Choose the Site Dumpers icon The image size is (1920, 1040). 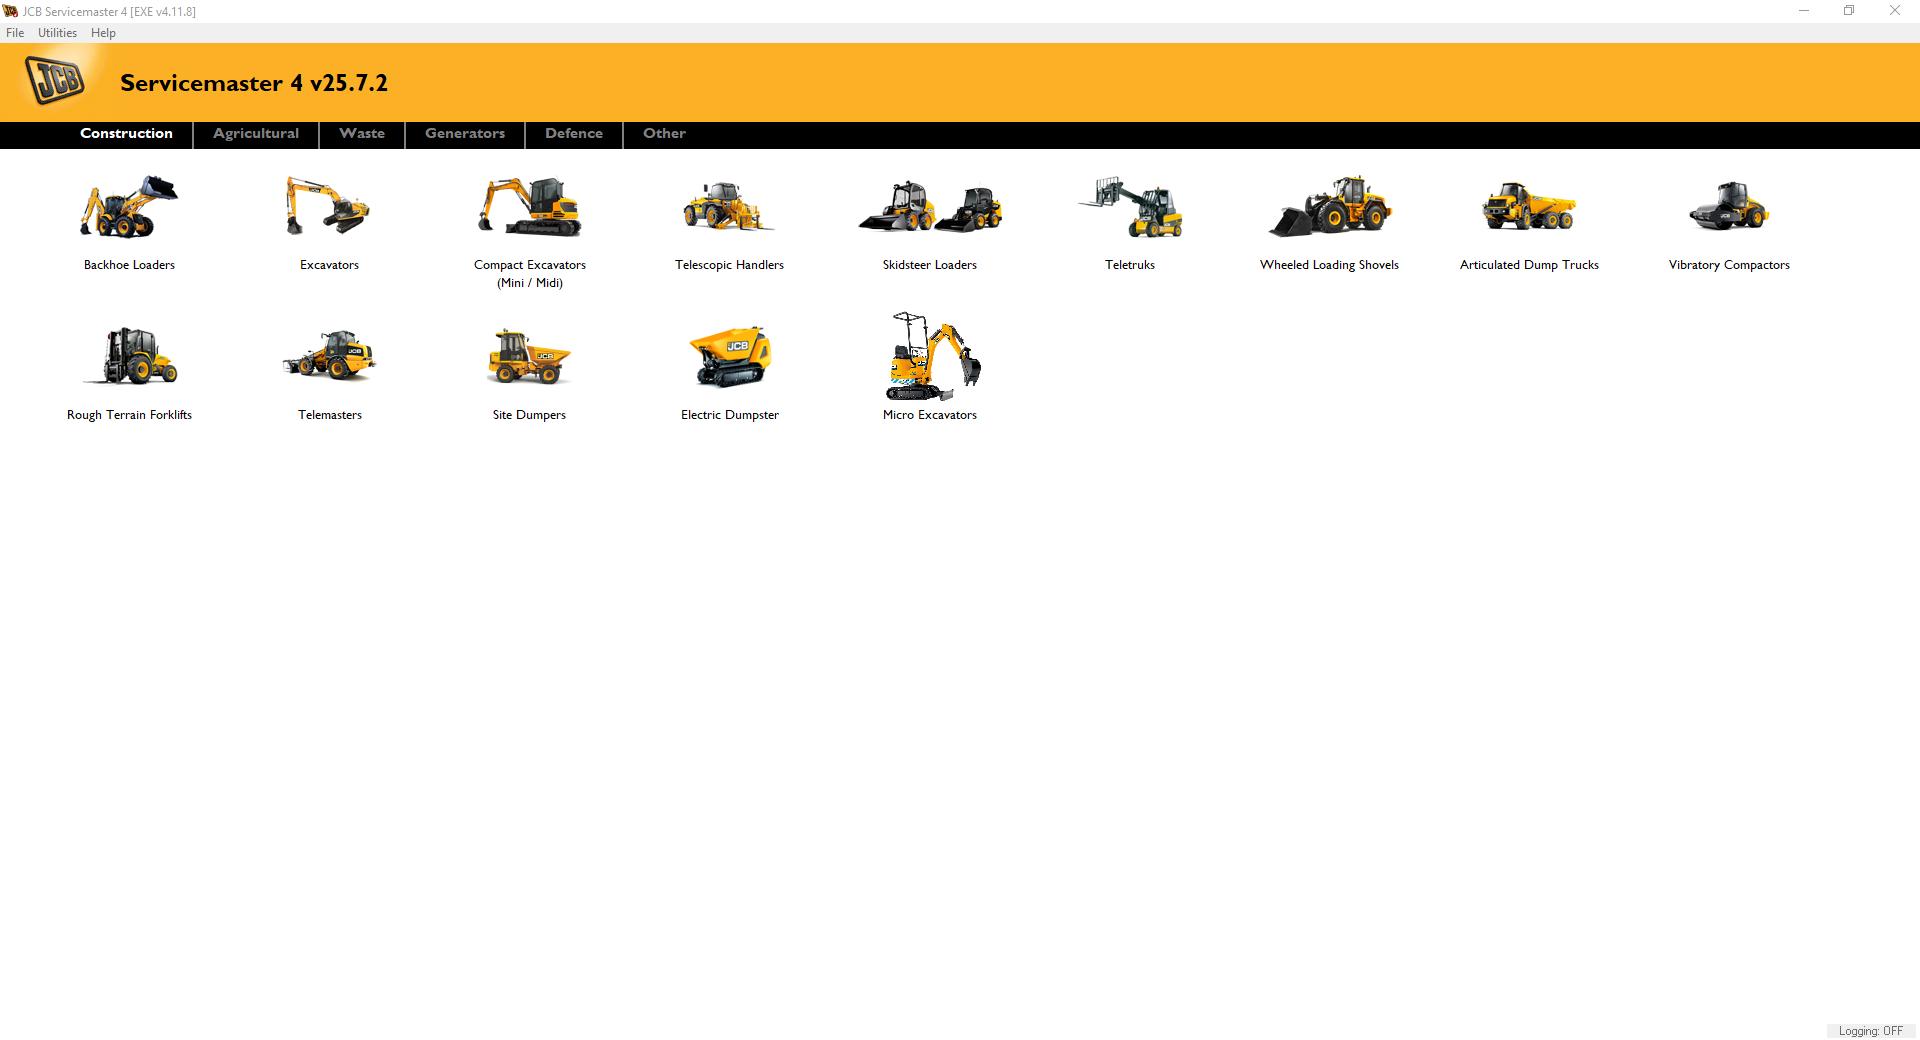coord(529,356)
